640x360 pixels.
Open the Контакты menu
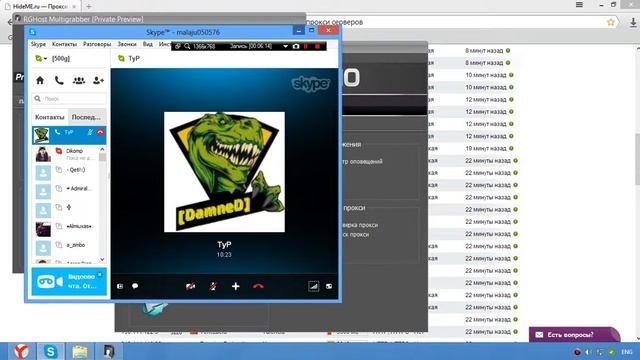(x=64, y=44)
